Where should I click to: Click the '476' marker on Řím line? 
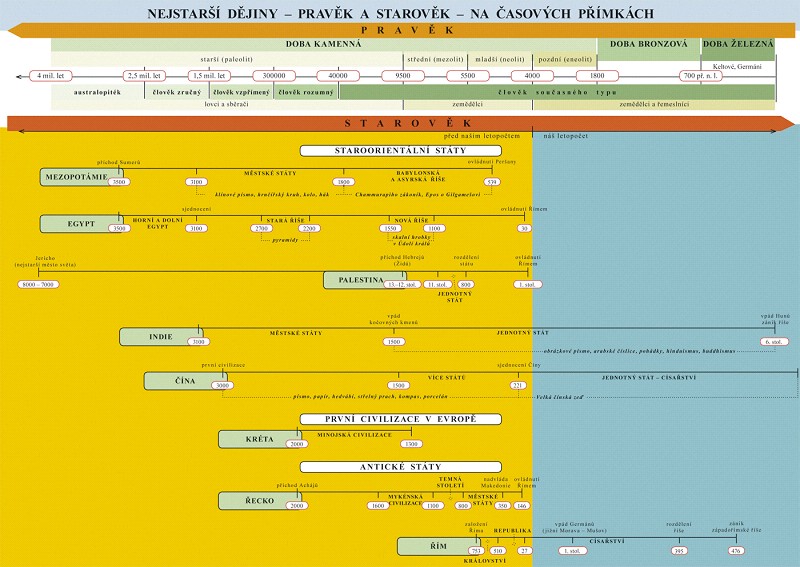[736, 551]
